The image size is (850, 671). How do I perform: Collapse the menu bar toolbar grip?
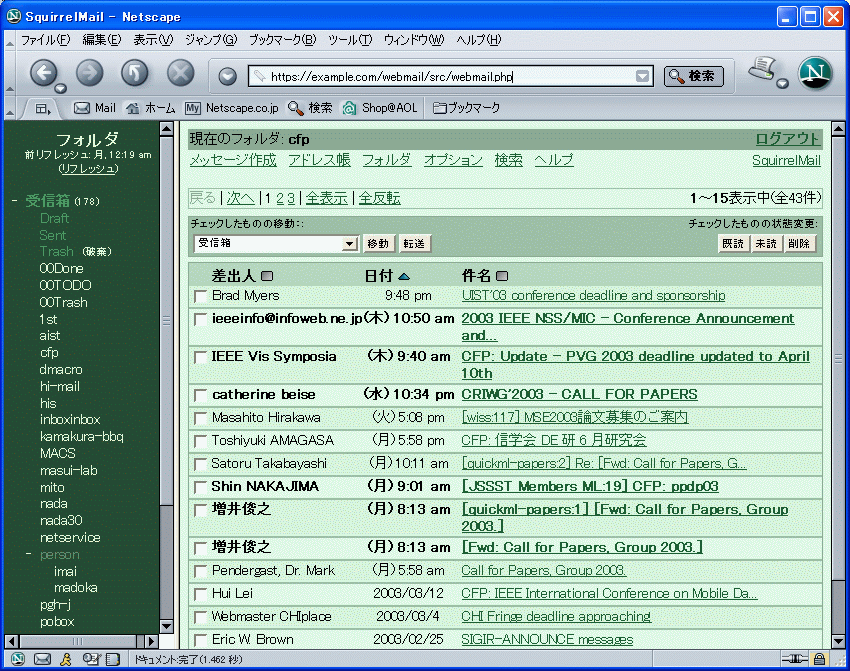pyautogui.click(x=9, y=40)
